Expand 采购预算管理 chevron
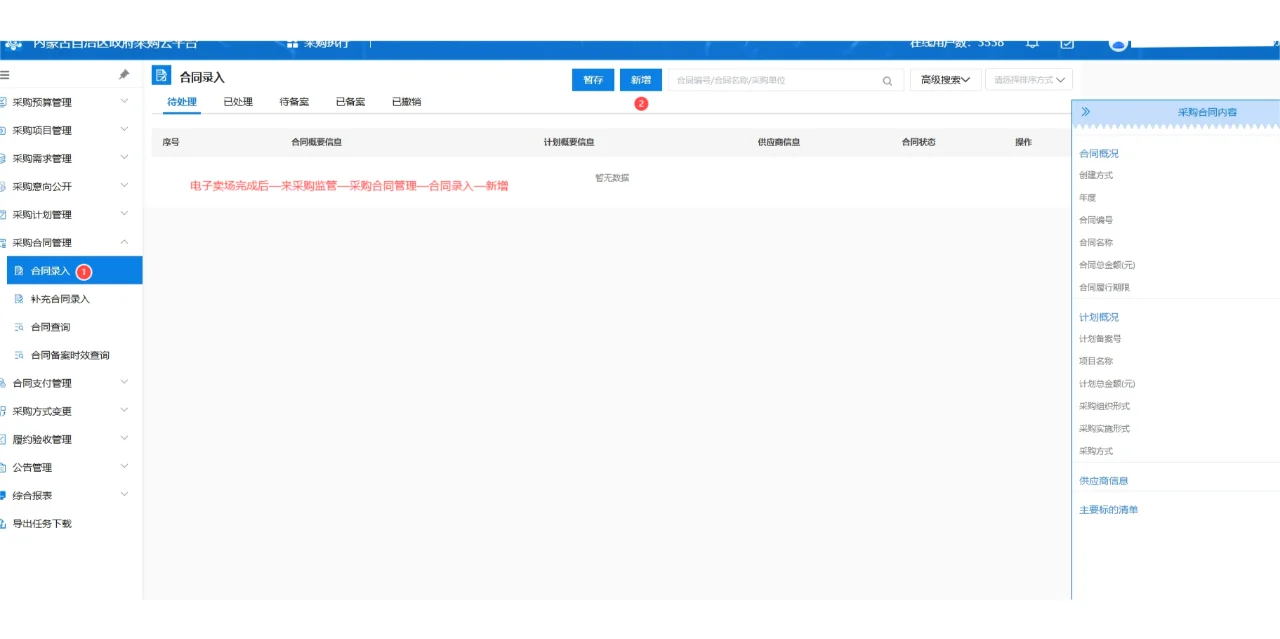This screenshot has width=1280, height=639. (x=124, y=101)
